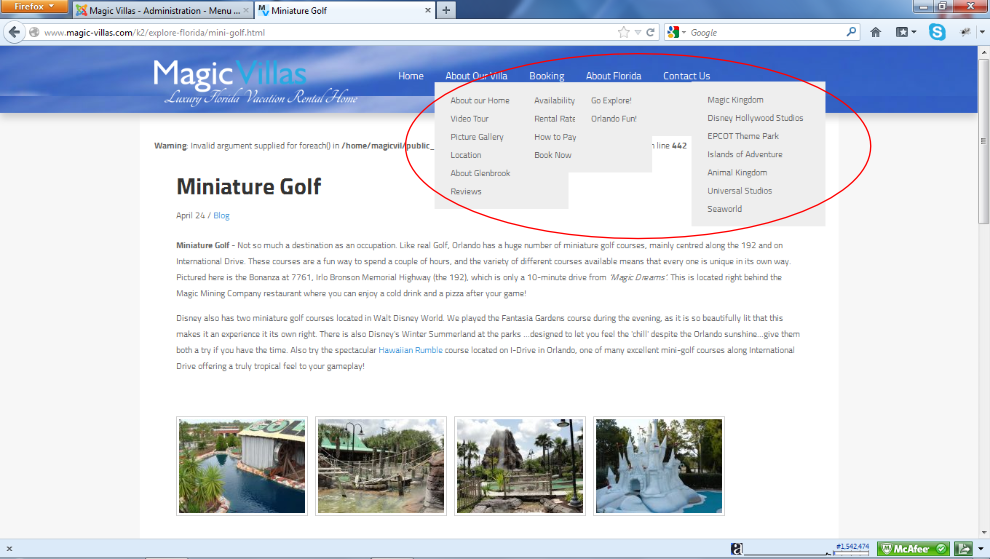Select Rental Rate submenu item
This screenshot has height=559, width=990.
(554, 119)
